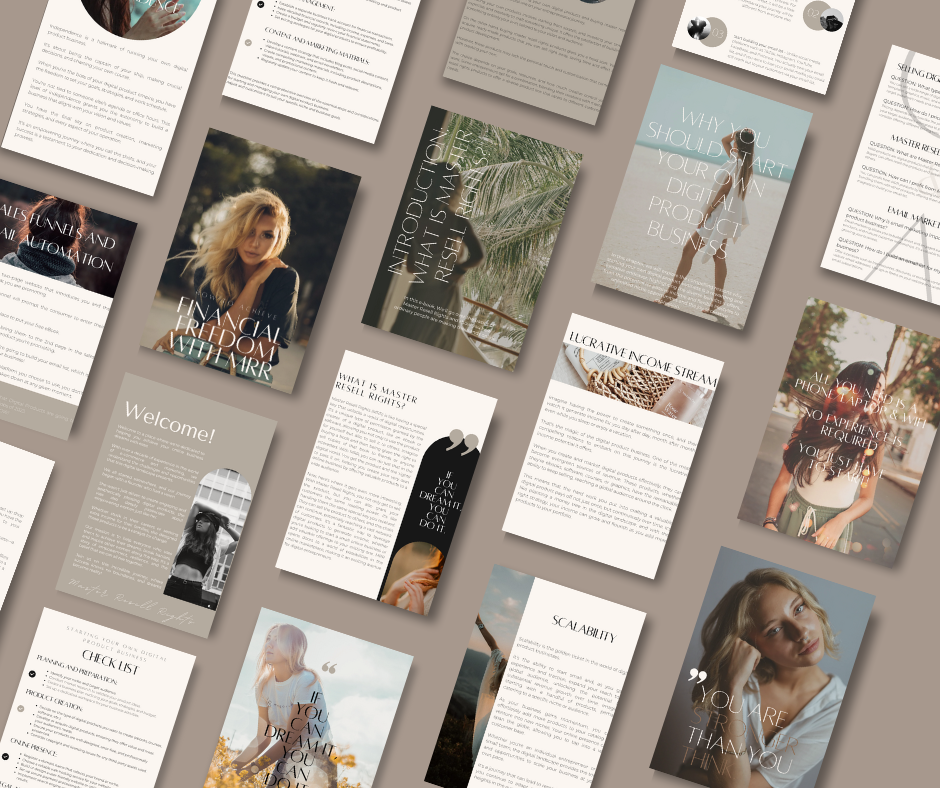940x788 pixels.
Task: Click the white quote mark beside "You Are Stronger"
Action: [x=697, y=677]
